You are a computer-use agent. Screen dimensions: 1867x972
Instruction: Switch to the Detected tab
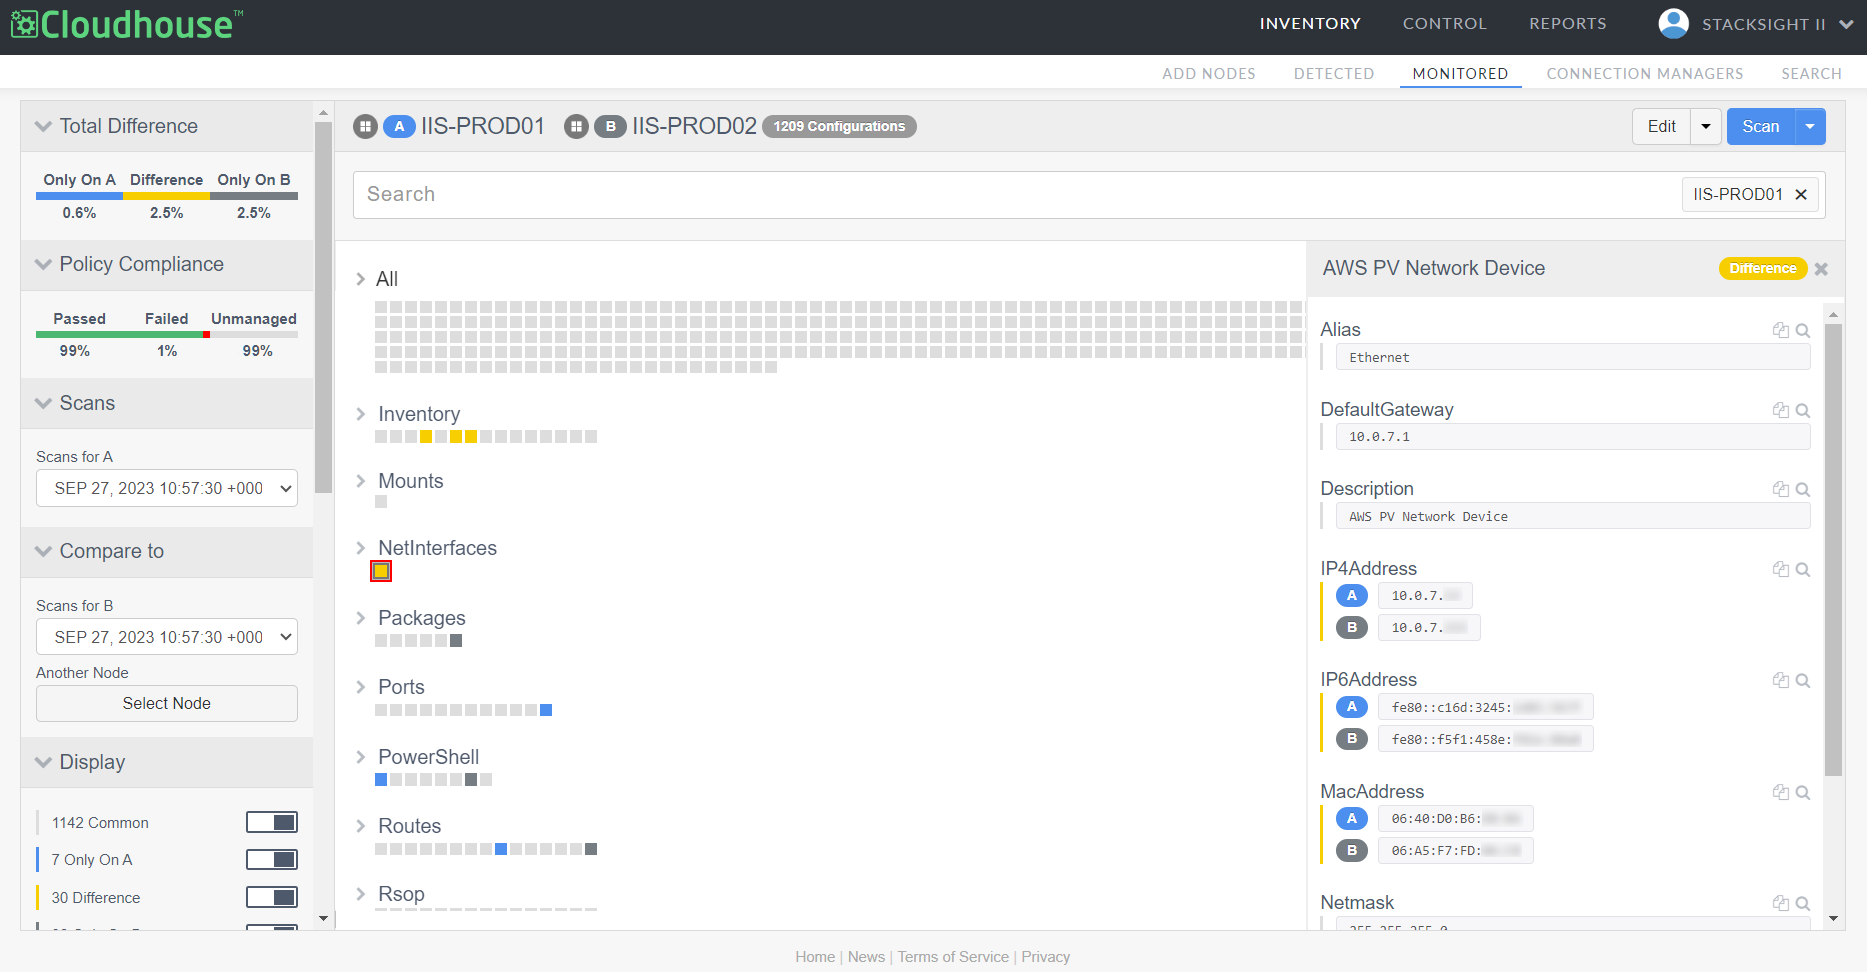(1334, 74)
